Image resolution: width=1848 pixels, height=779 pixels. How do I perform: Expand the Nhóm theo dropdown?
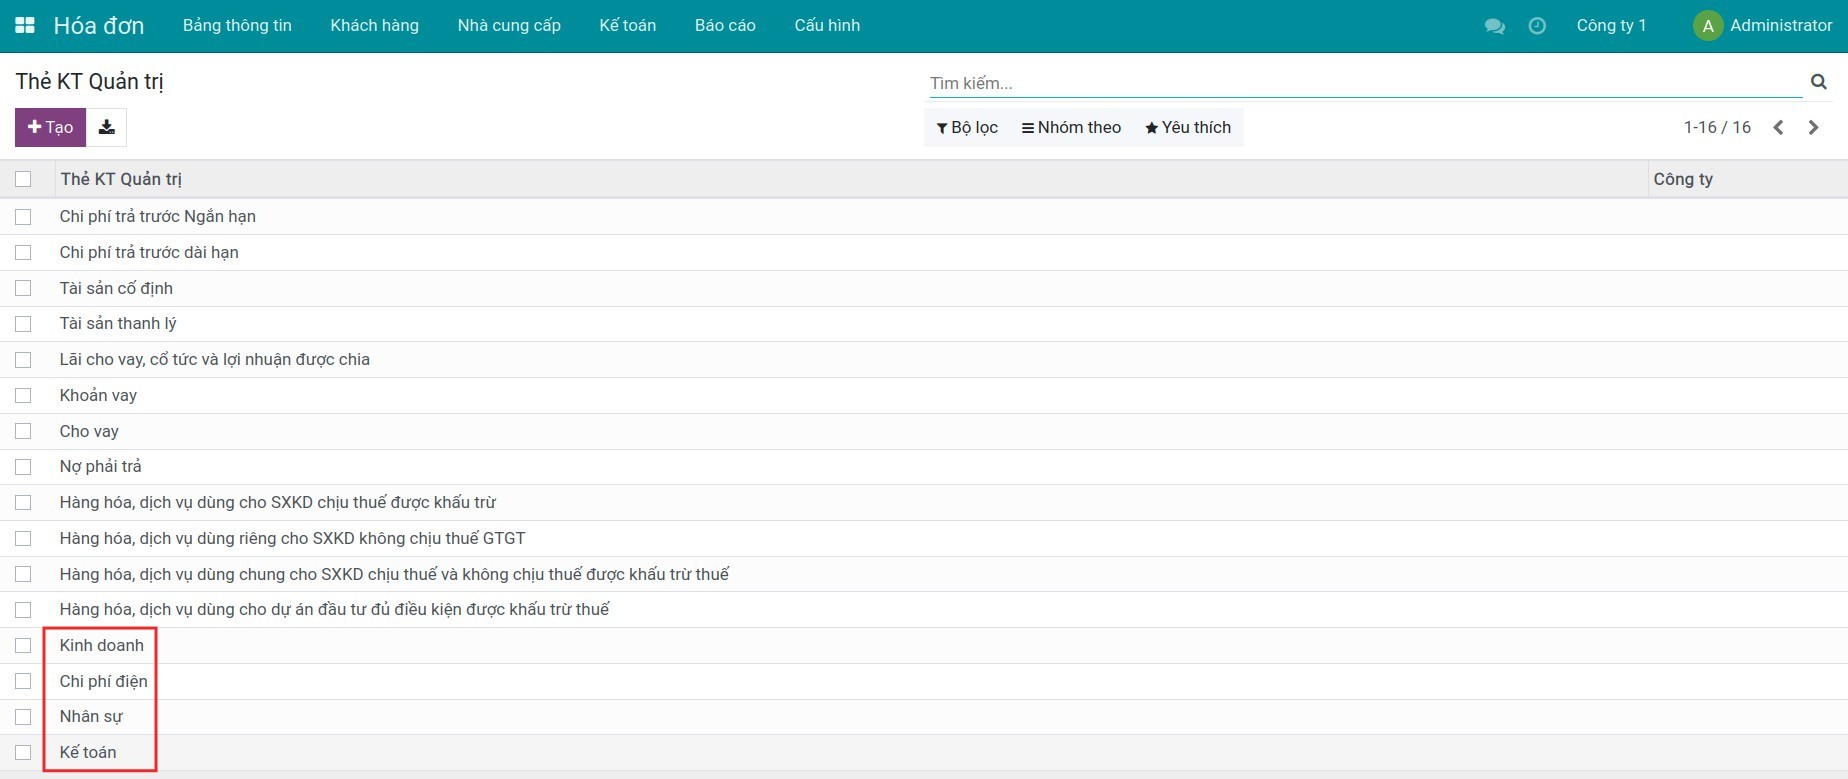pyautogui.click(x=1071, y=127)
